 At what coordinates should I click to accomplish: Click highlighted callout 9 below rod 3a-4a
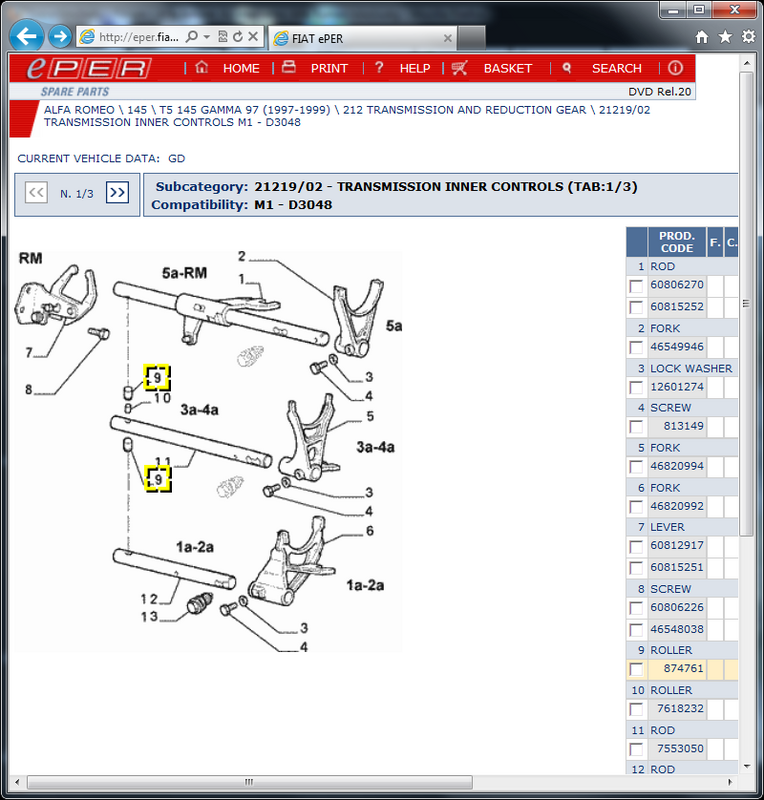pyautogui.click(x=158, y=479)
